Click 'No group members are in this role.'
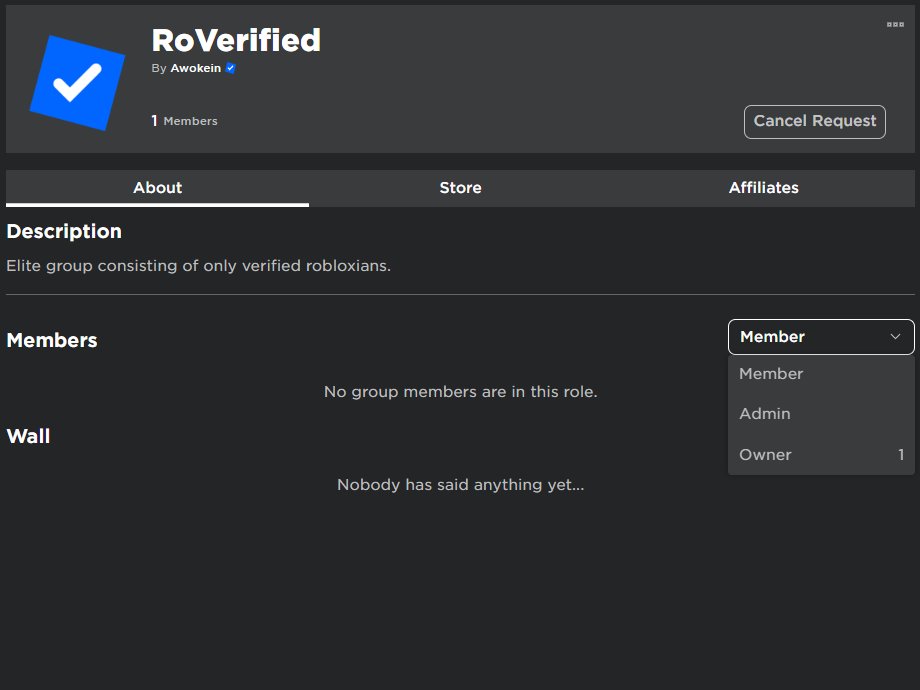The image size is (920, 690). coord(461,391)
